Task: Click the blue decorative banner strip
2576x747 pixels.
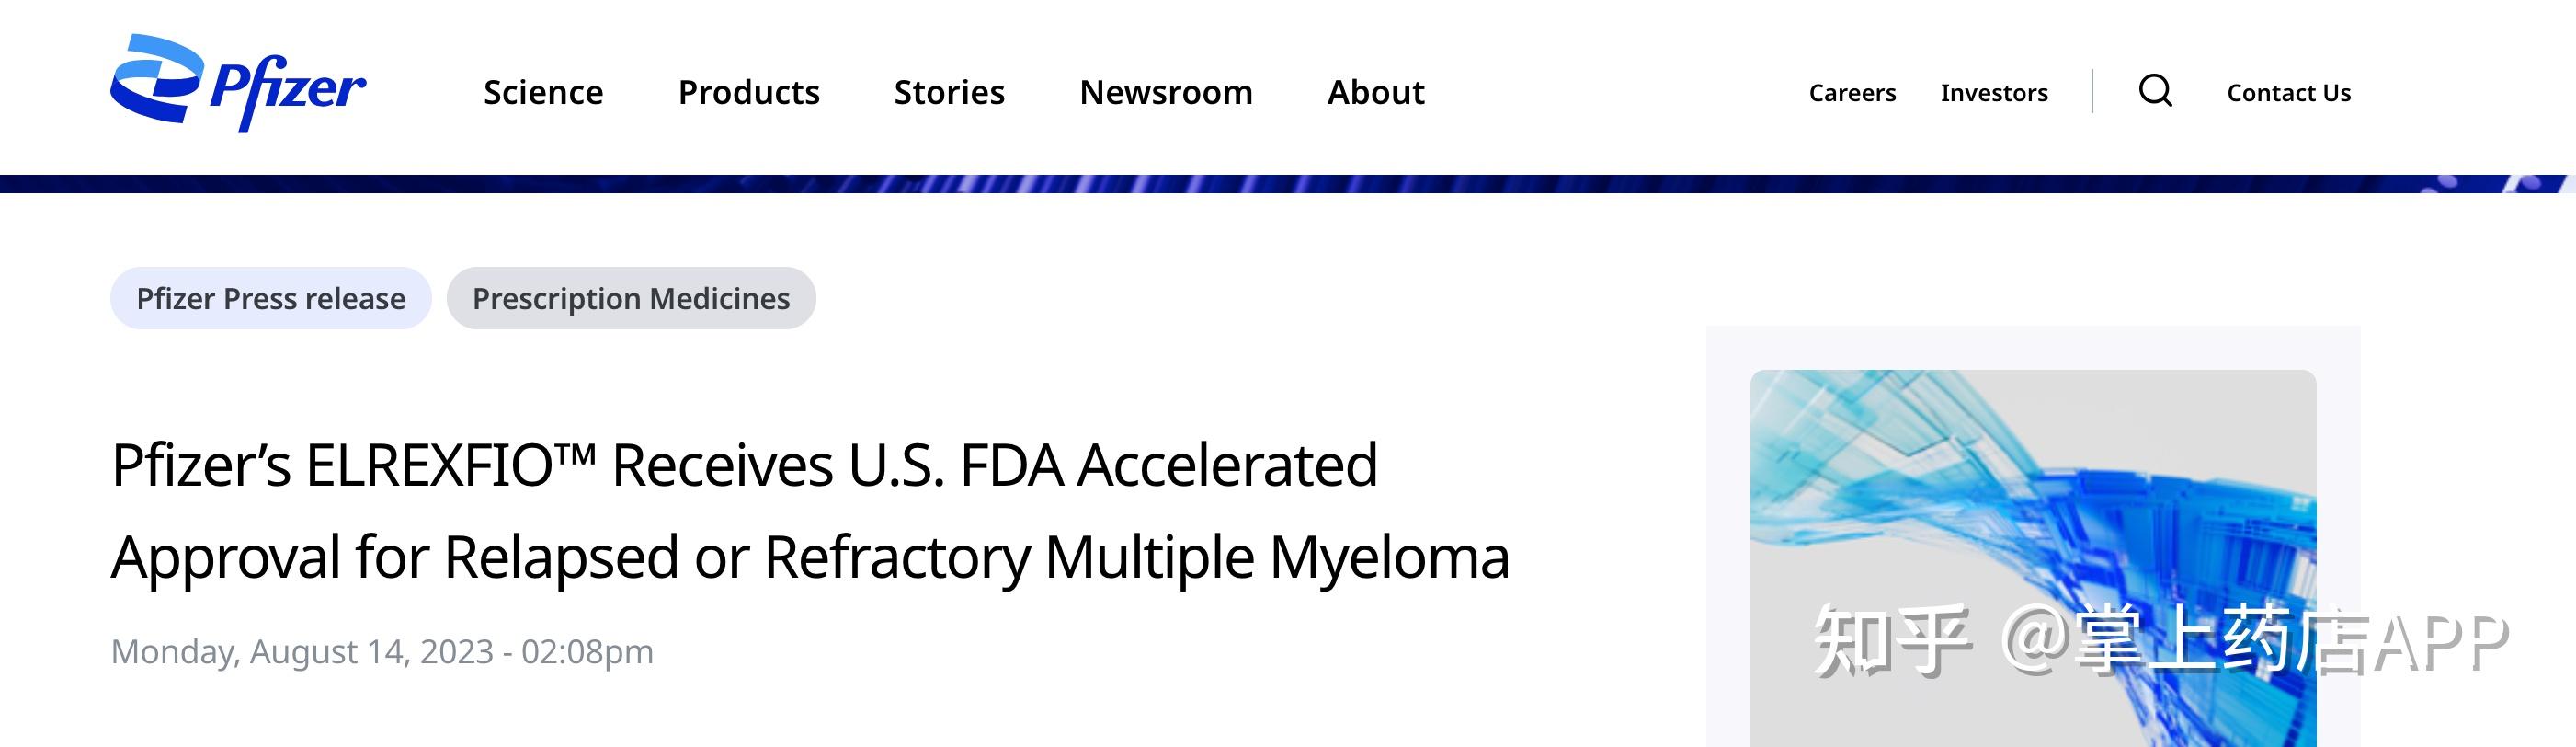Action: pos(1288,184)
